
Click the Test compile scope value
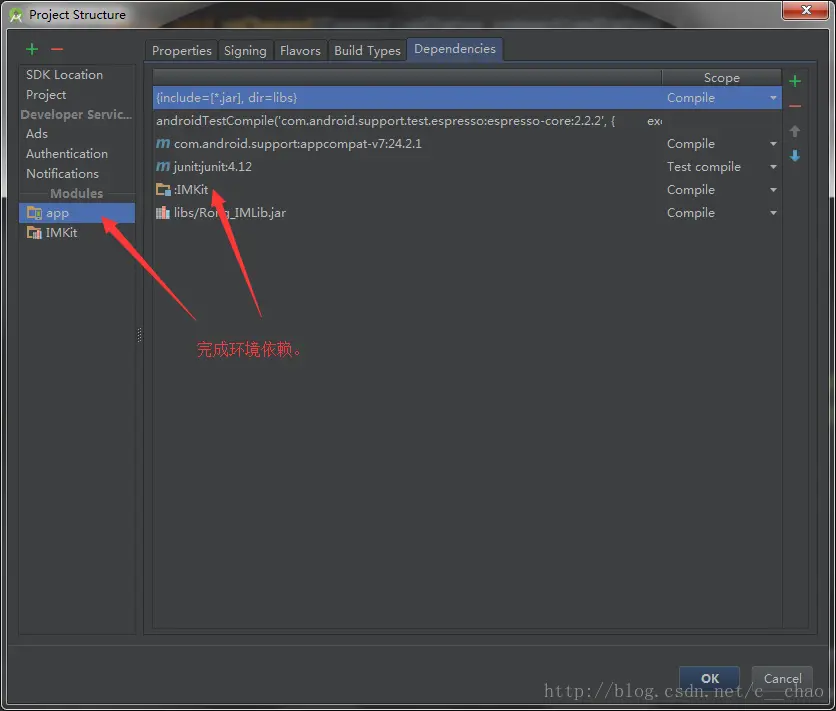[x=704, y=167]
